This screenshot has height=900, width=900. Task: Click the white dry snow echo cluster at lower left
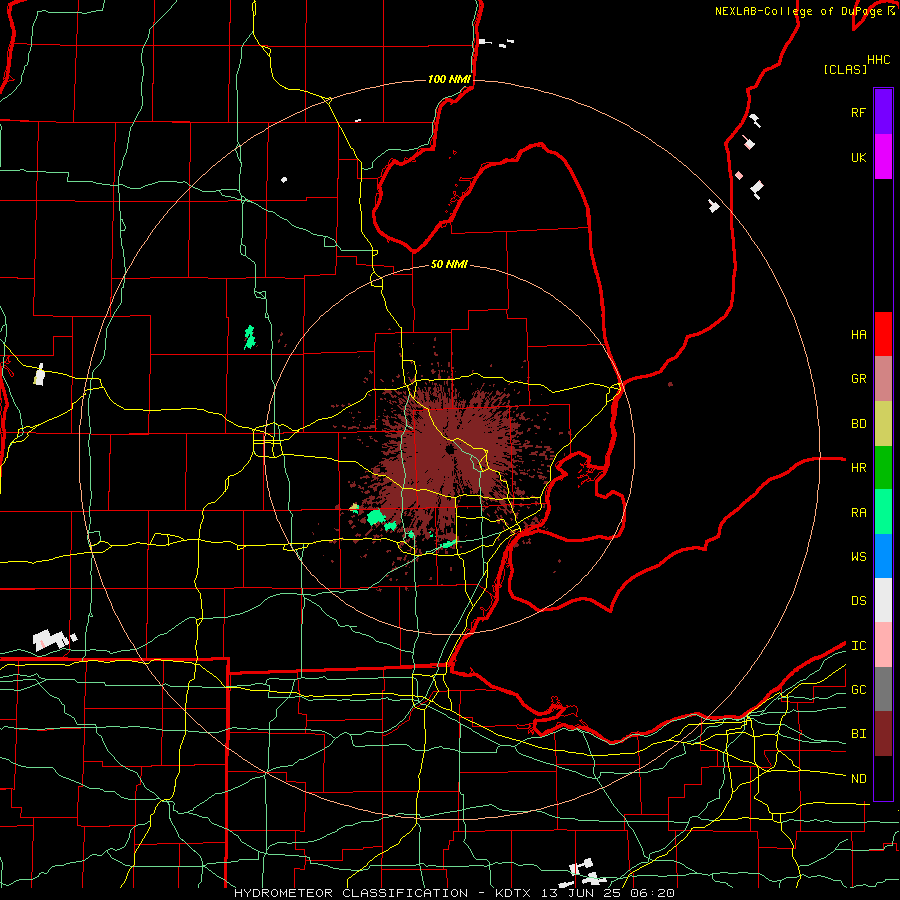tap(53, 639)
